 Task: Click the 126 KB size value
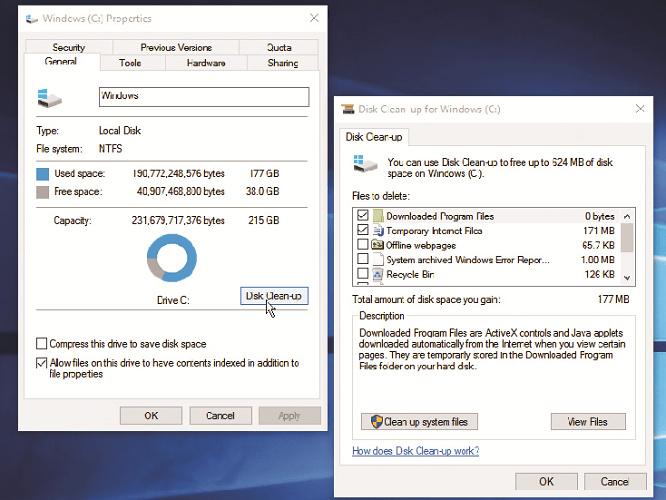click(600, 274)
